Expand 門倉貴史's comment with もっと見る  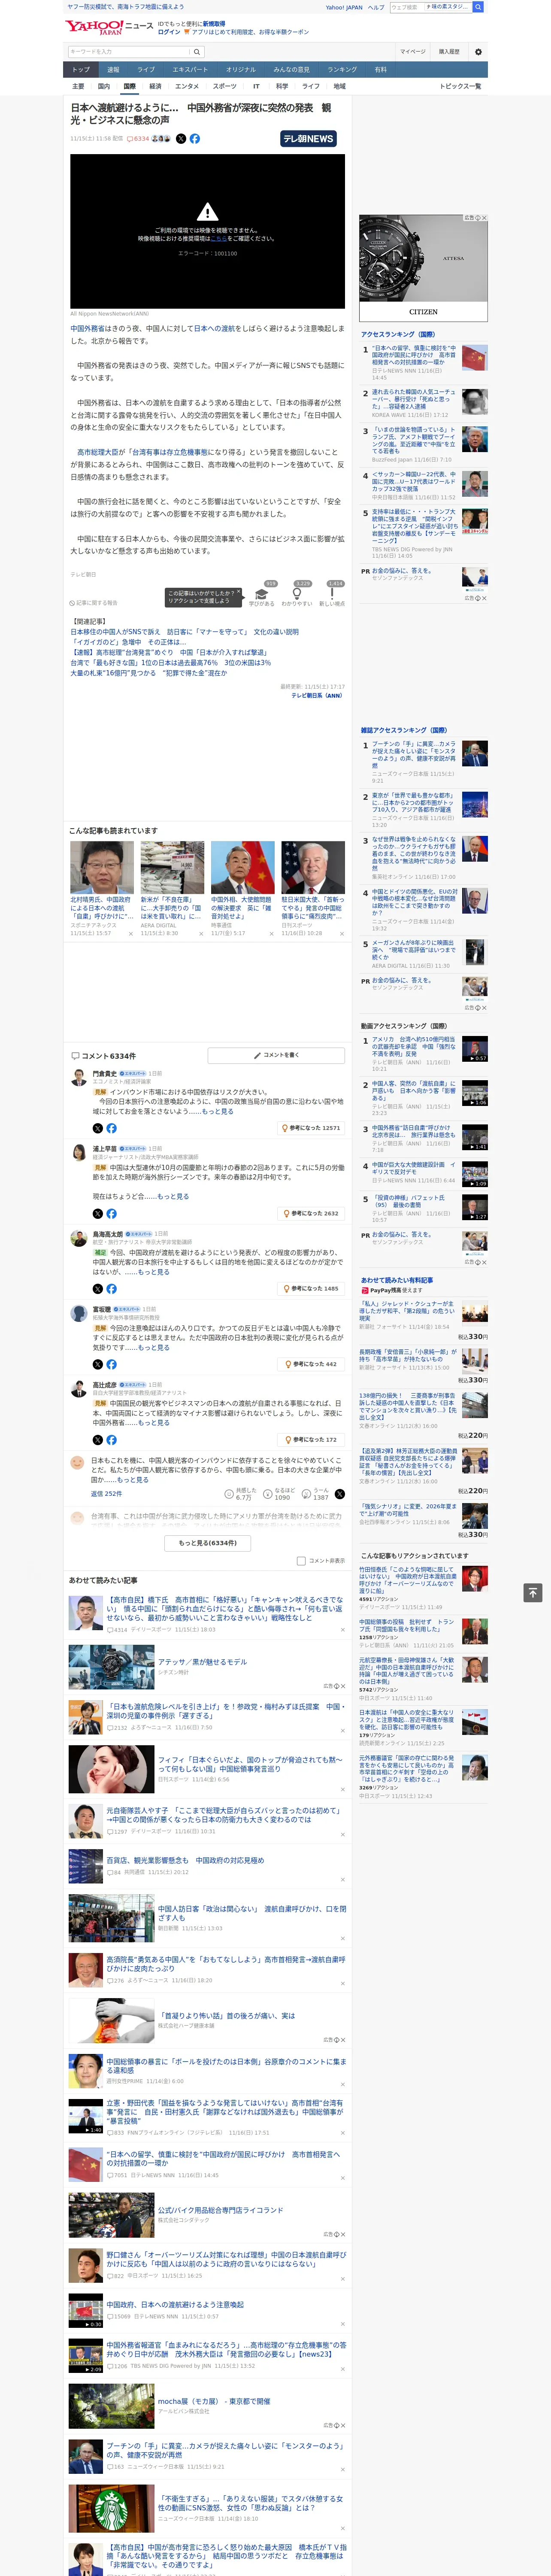click(218, 1111)
